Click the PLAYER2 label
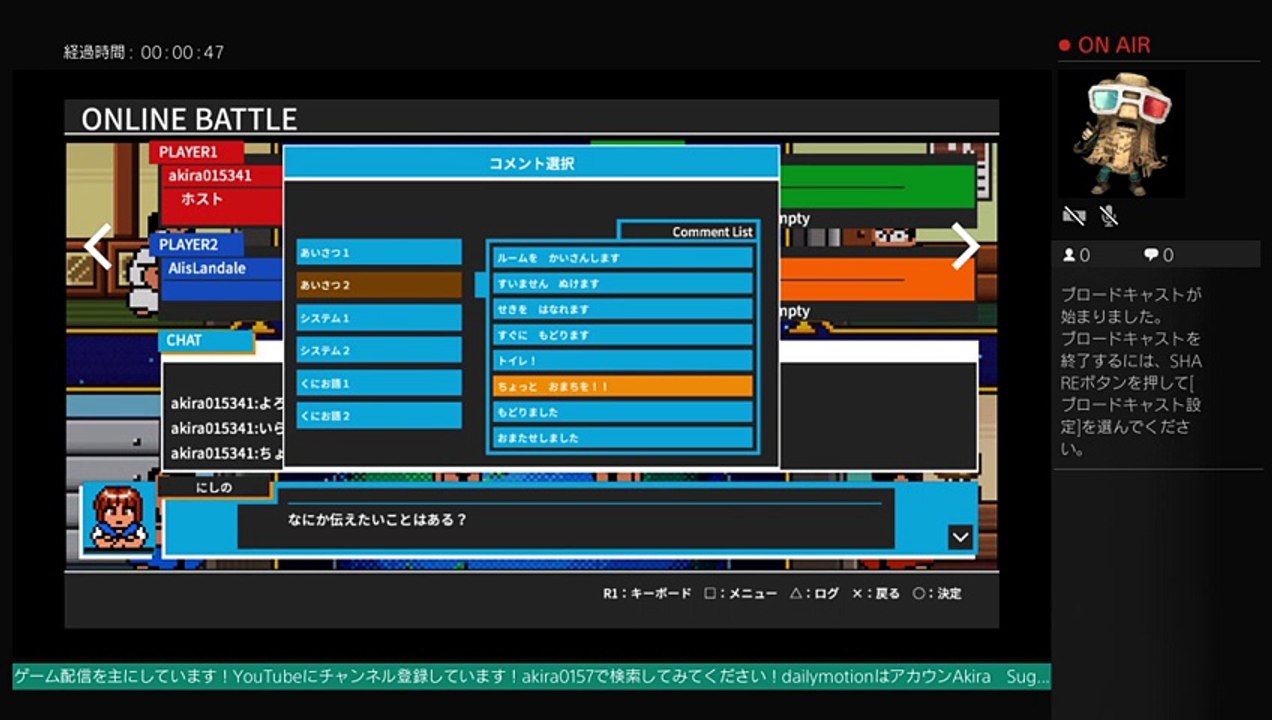1272x720 pixels. pos(197,244)
